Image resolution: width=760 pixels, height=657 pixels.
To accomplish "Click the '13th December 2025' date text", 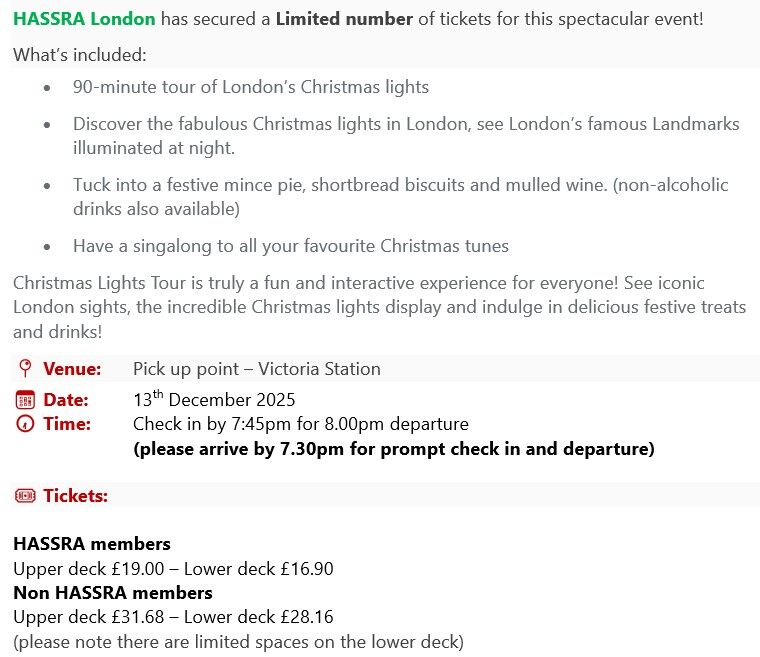I will [x=214, y=400].
